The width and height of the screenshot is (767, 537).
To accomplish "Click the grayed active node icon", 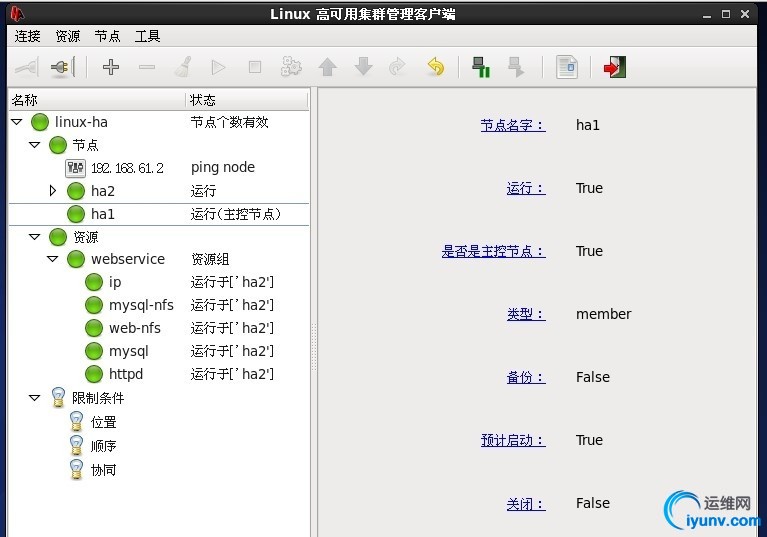I will pyautogui.click(x=517, y=67).
